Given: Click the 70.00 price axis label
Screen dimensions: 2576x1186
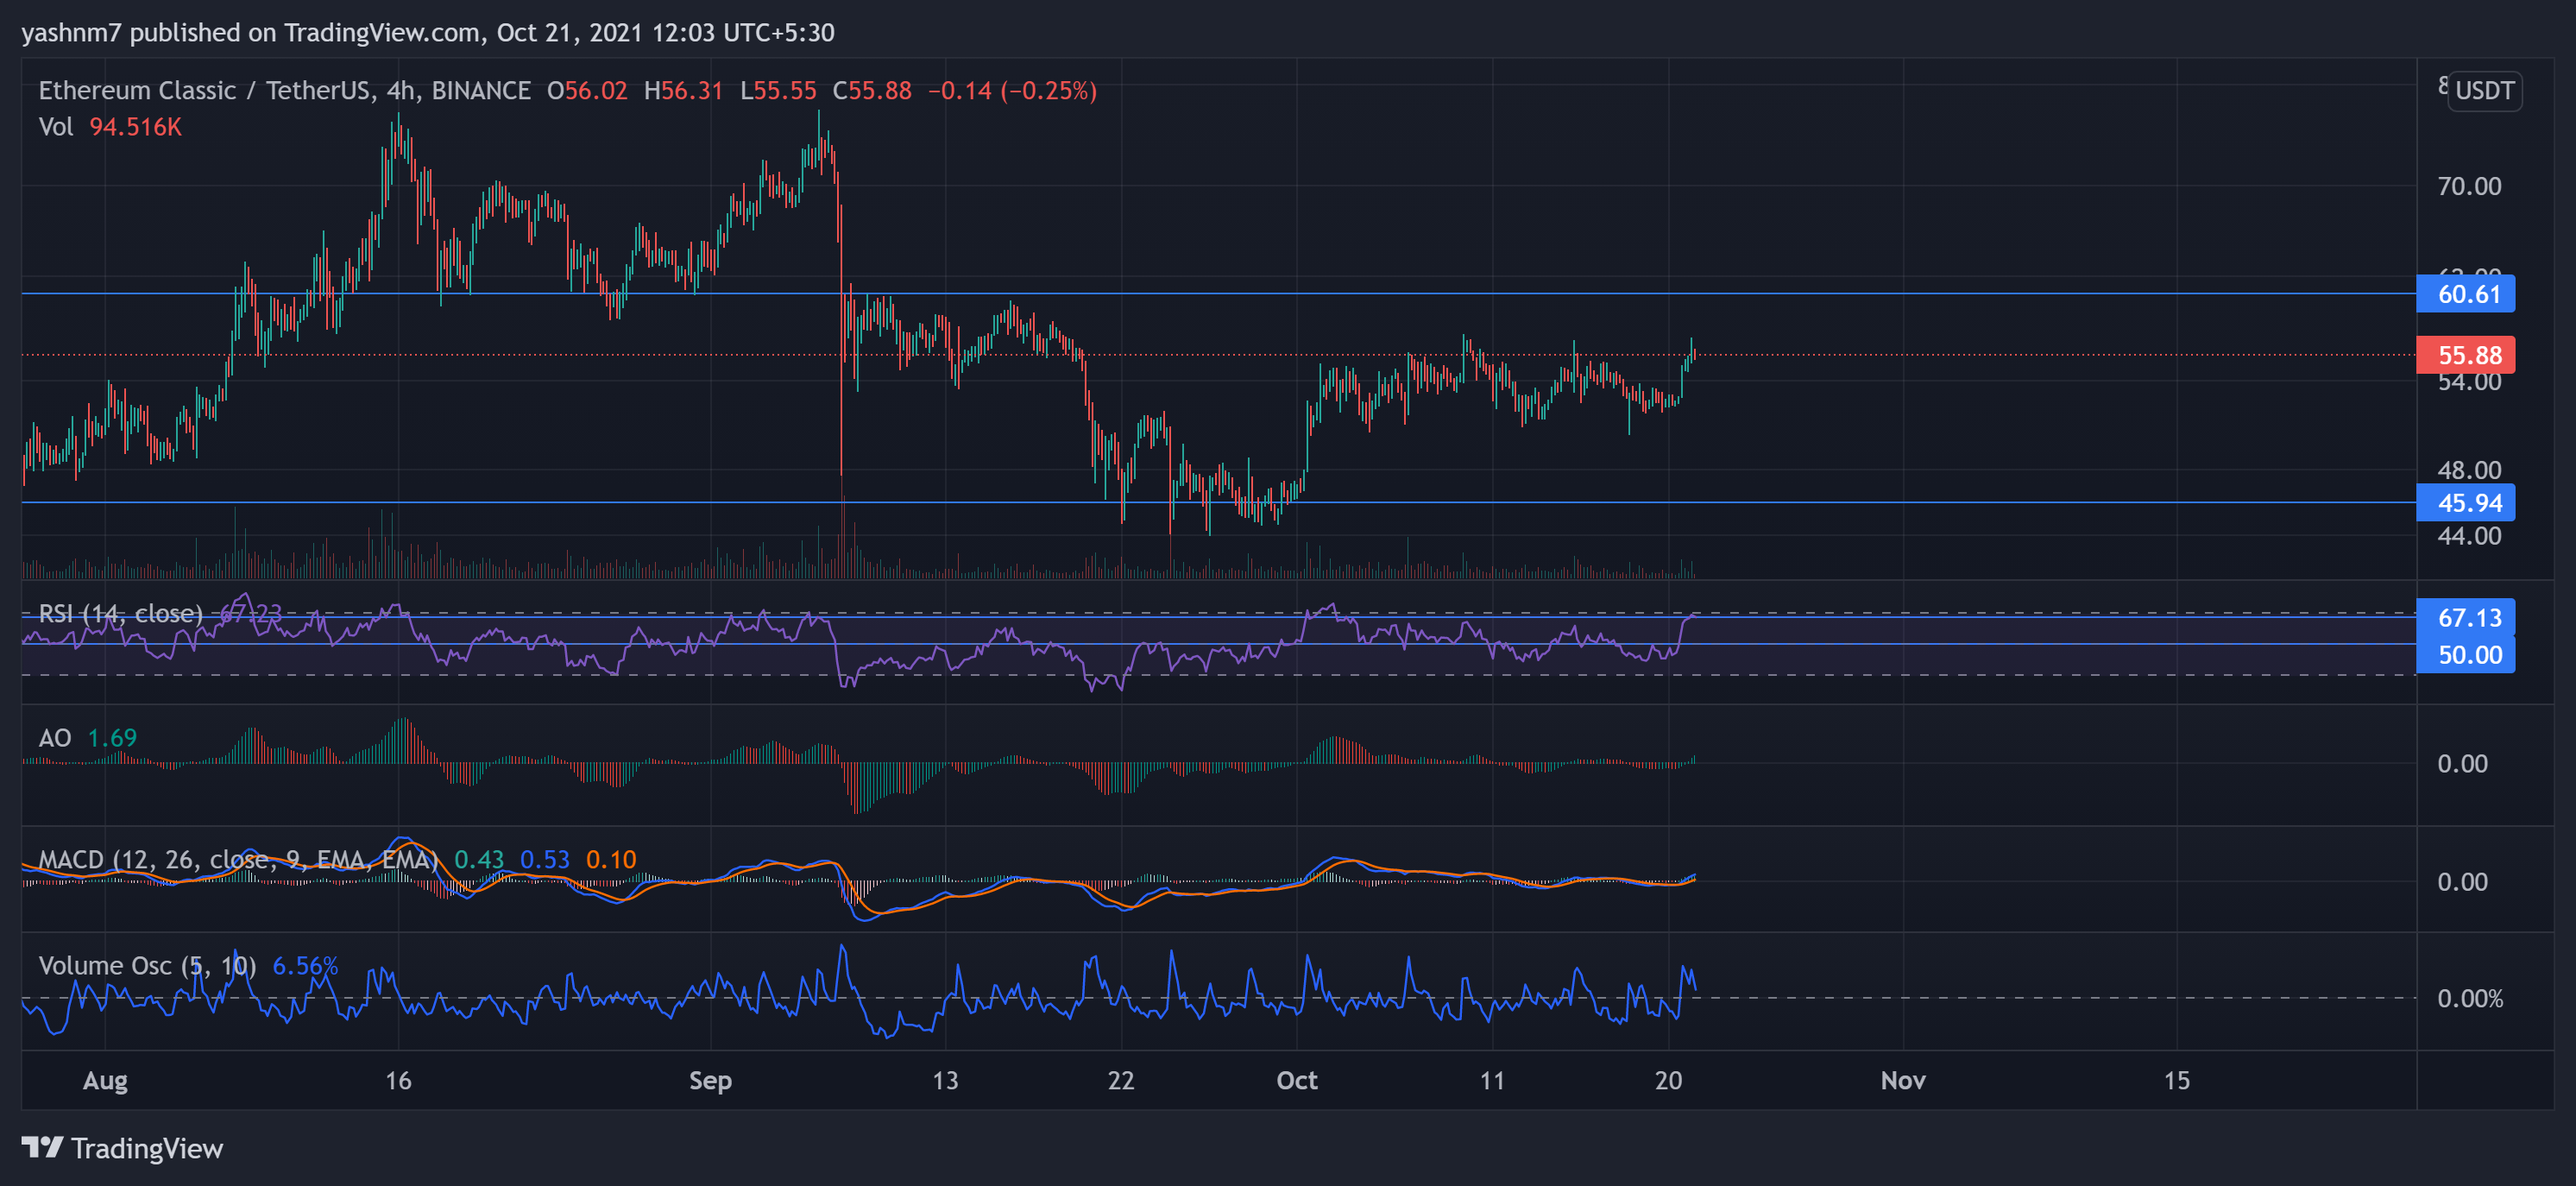Looking at the screenshot, I should [2469, 186].
